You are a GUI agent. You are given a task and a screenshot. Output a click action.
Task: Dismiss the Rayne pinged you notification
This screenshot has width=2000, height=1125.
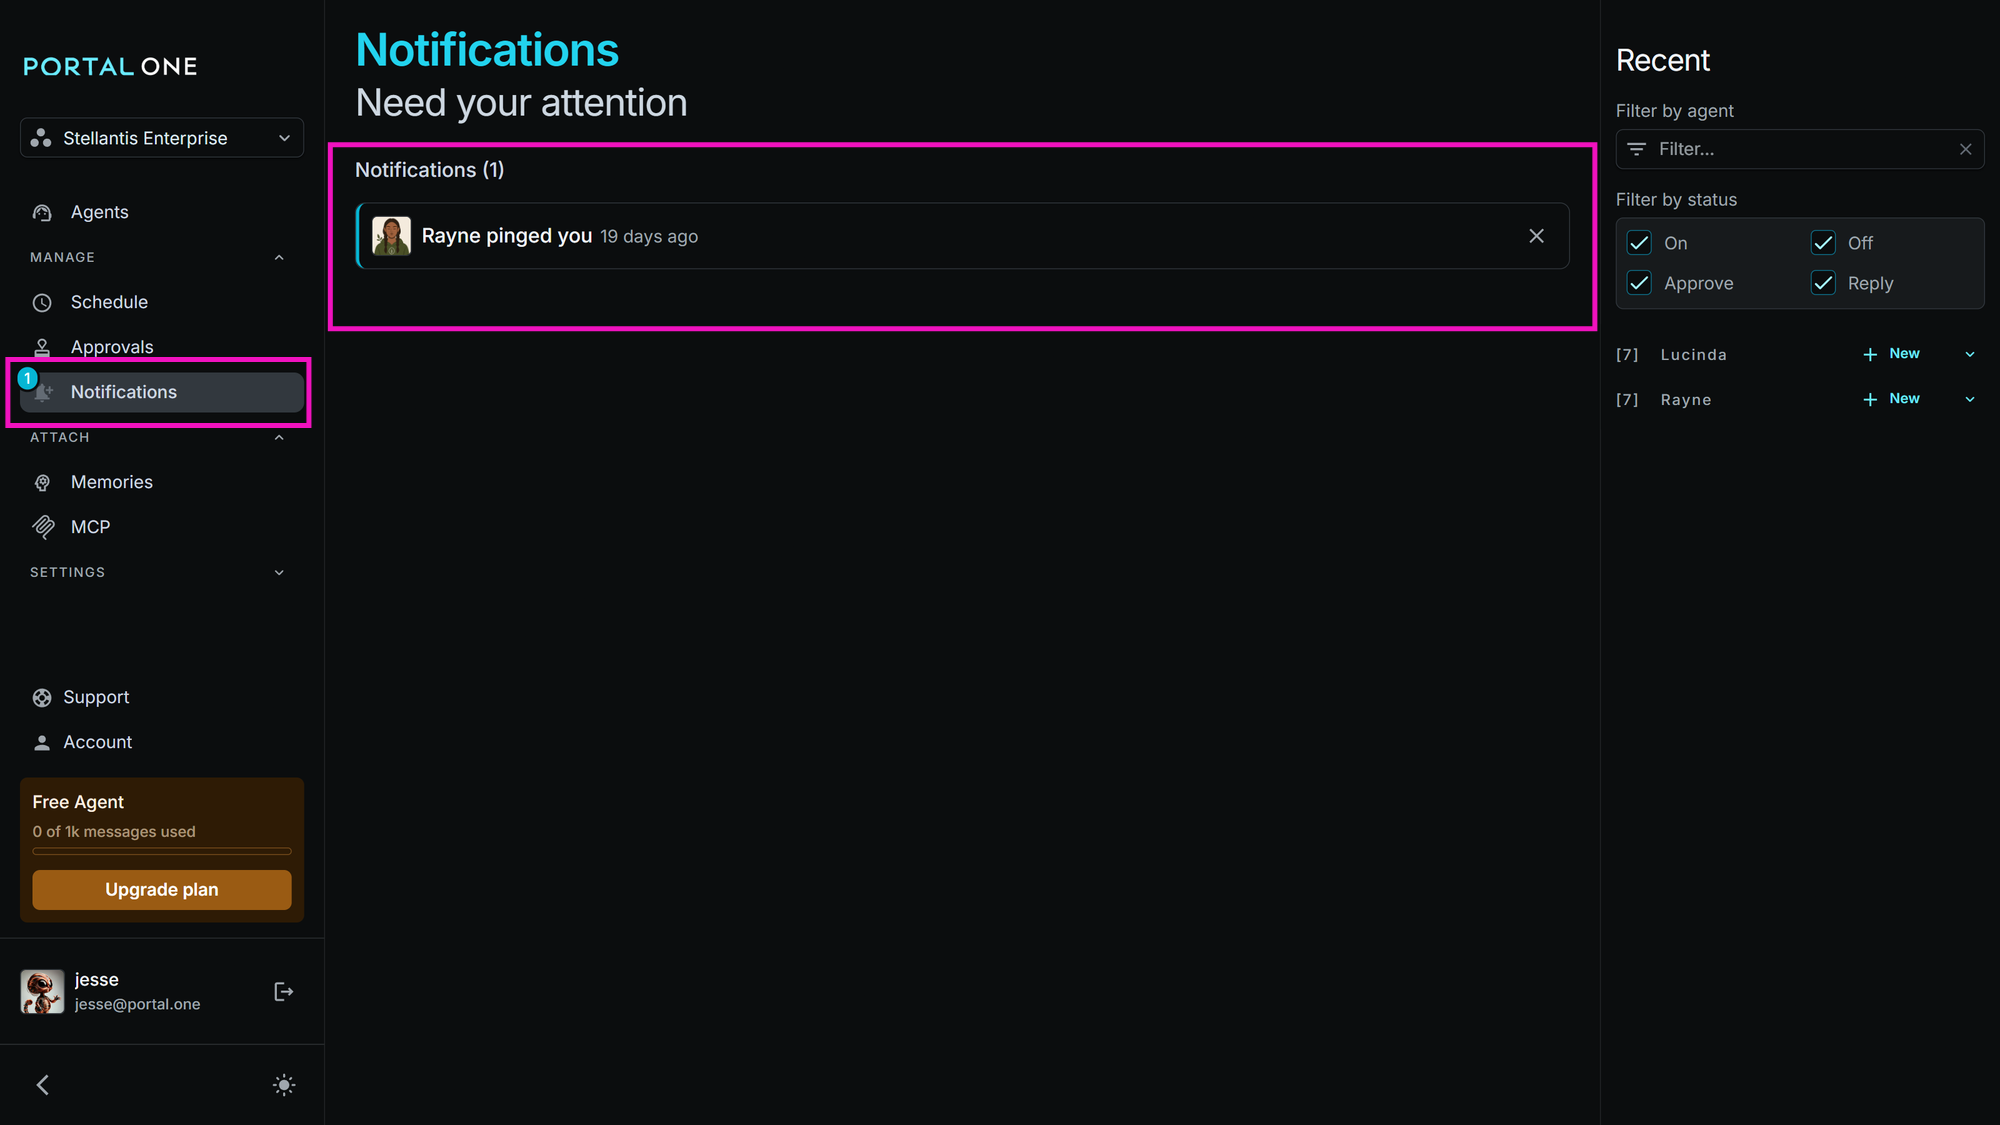tap(1536, 236)
